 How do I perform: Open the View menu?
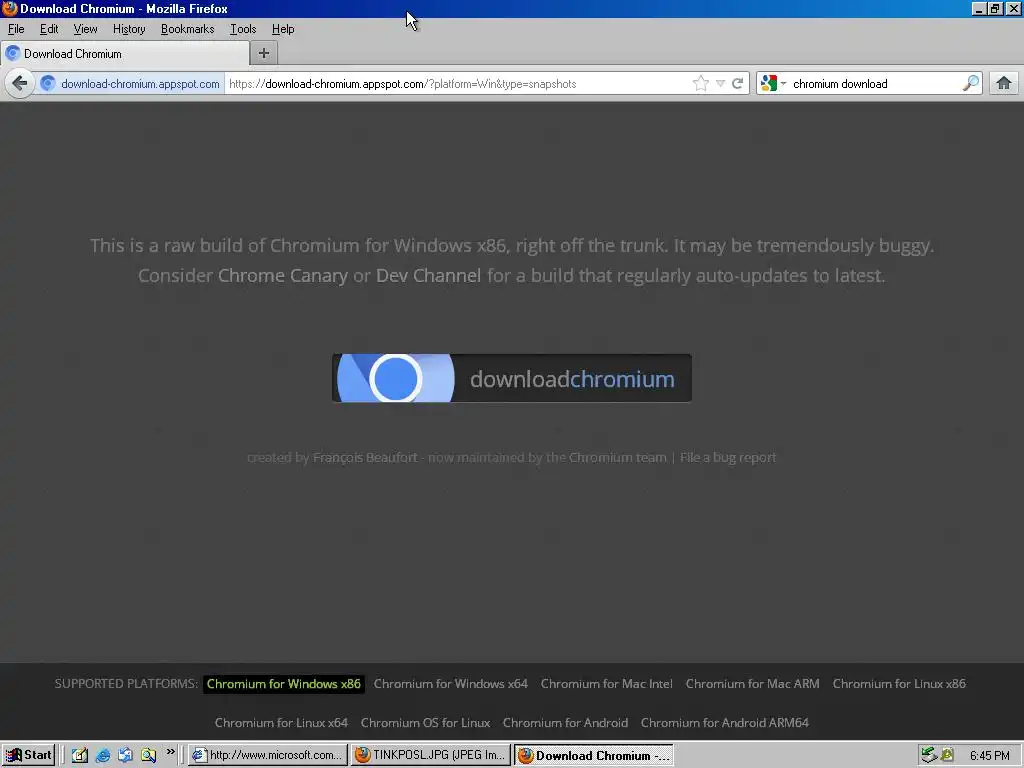[x=86, y=29]
